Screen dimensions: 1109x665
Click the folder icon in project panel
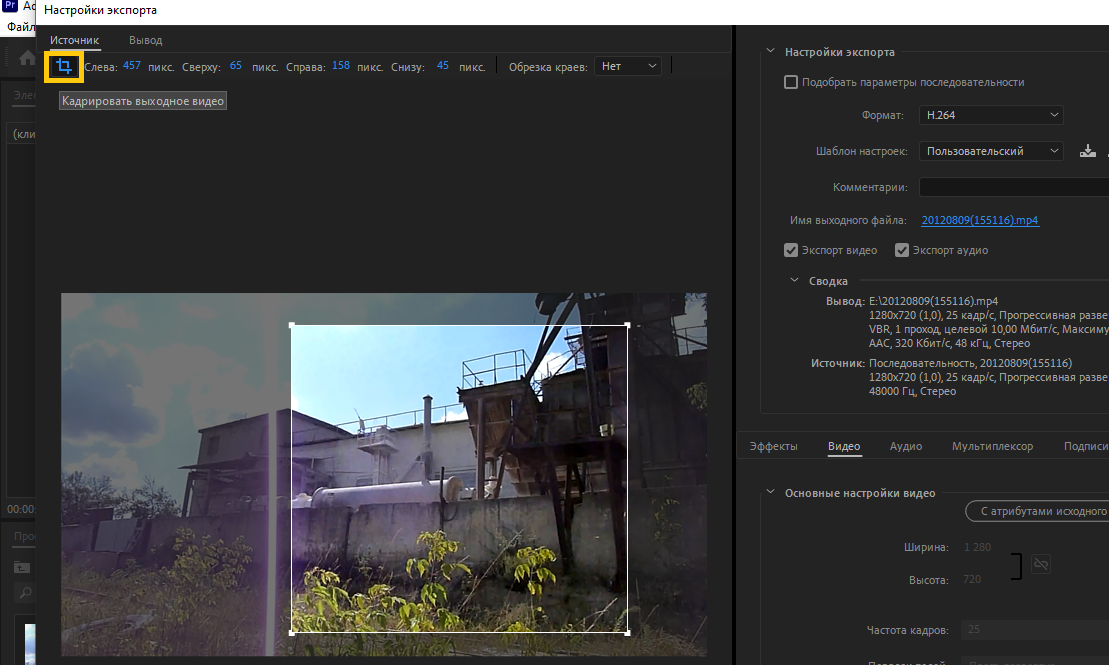click(22, 567)
